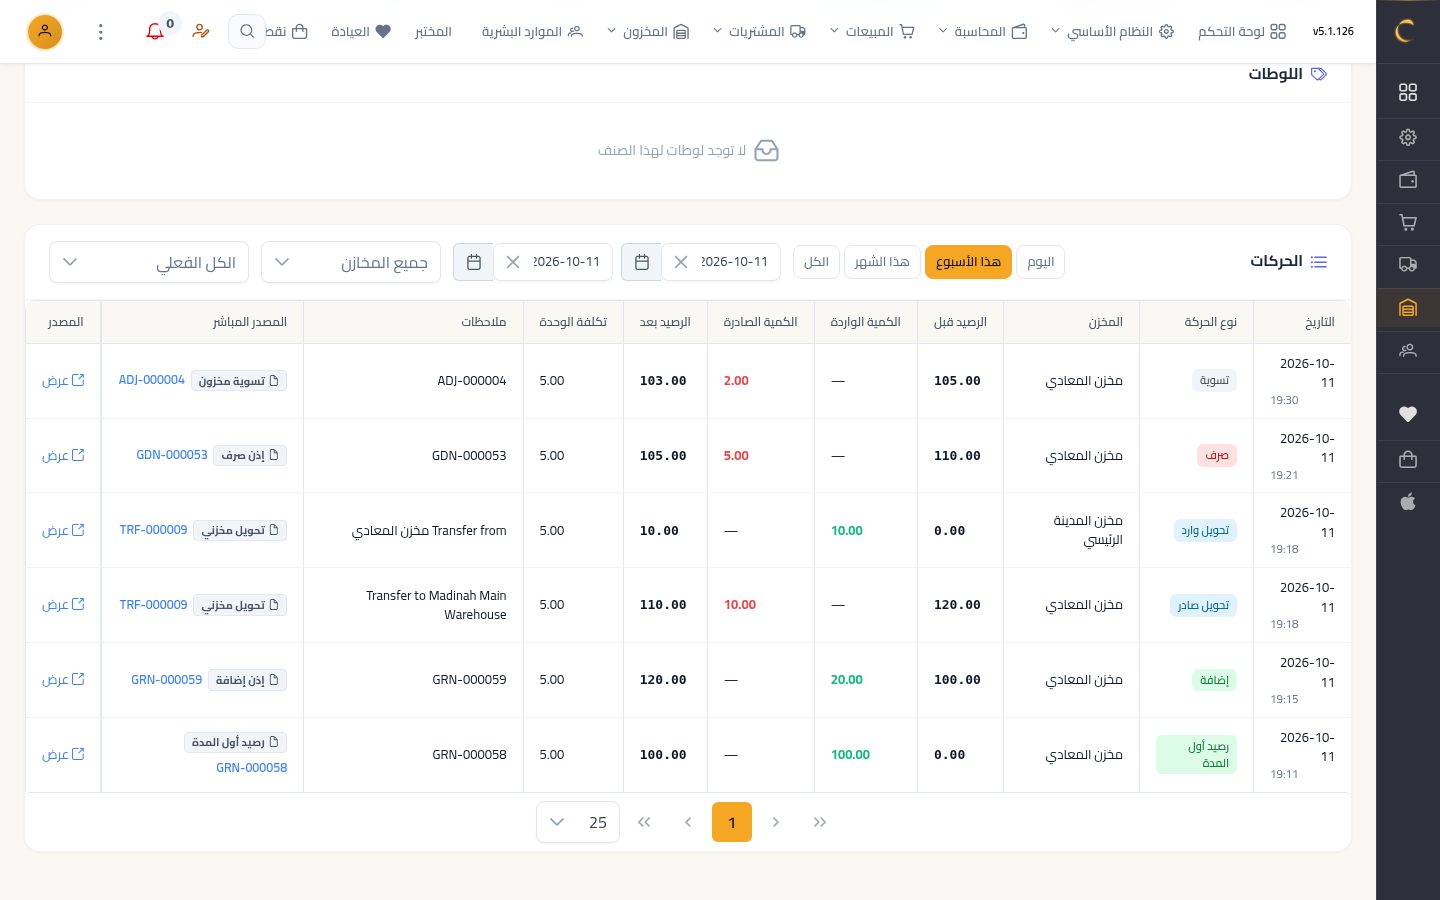Open sidebar warehouse inventory icon
The width and height of the screenshot is (1440, 900).
tap(1408, 308)
